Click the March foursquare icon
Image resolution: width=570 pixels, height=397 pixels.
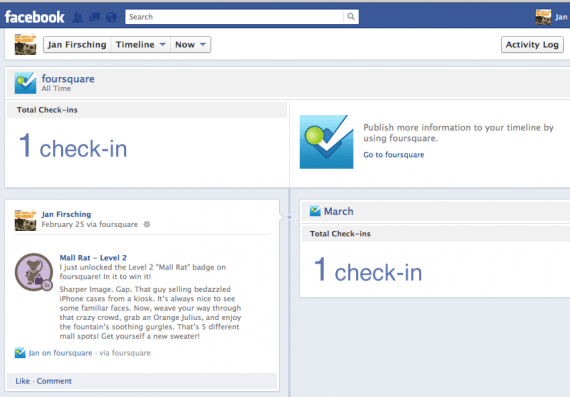point(315,211)
